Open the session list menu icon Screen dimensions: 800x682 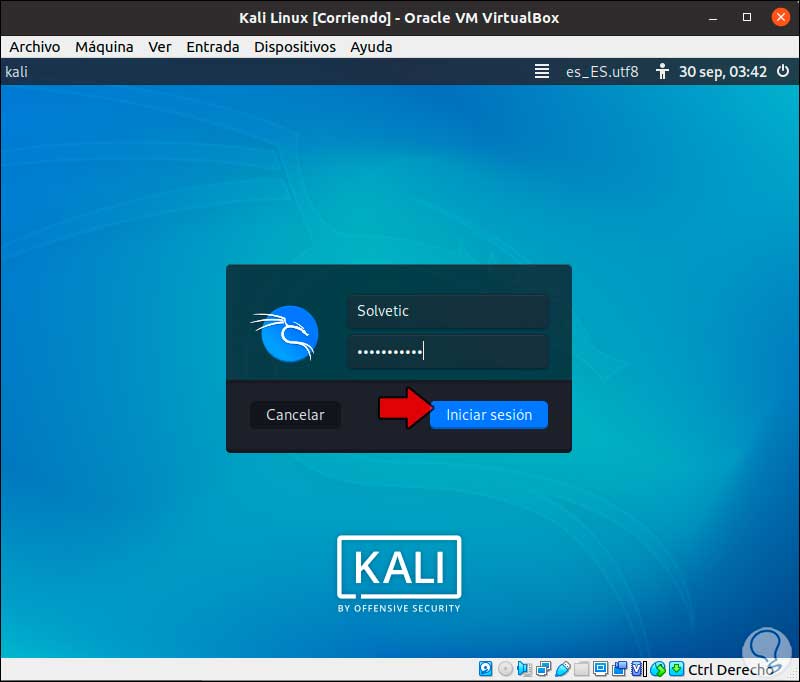542,71
